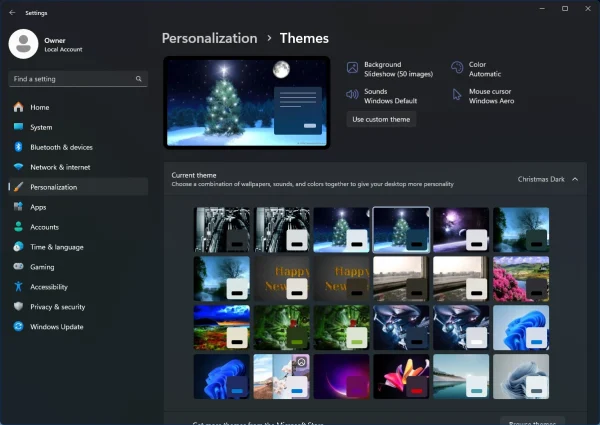Open Apps settings

tap(78, 207)
